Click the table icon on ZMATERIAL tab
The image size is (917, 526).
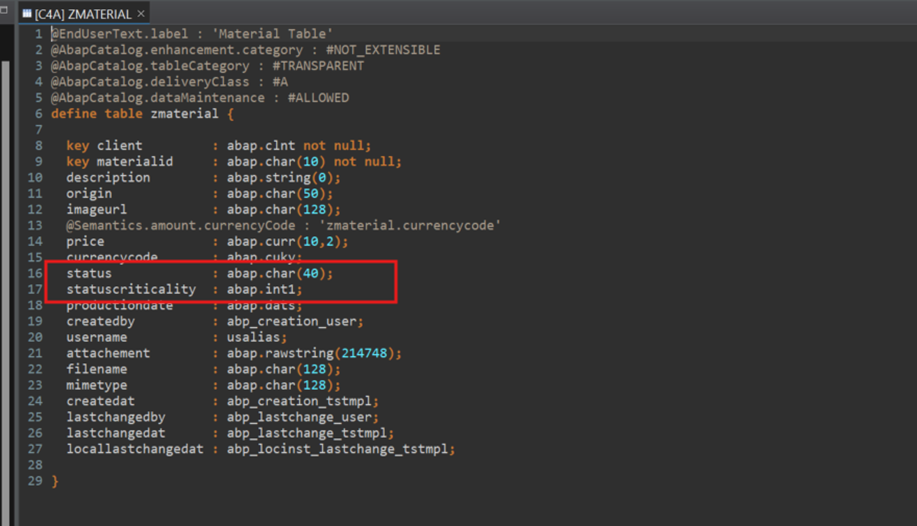pos(25,13)
